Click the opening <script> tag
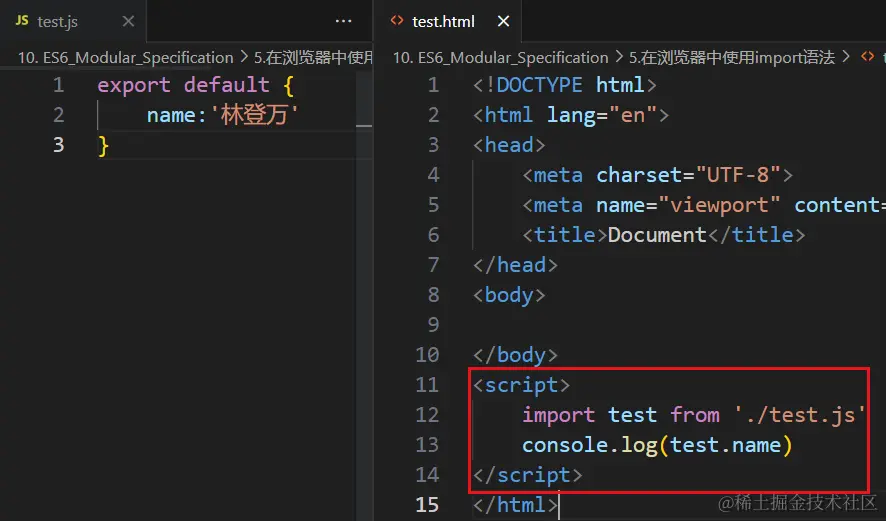This screenshot has height=521, width=886. pos(522,385)
